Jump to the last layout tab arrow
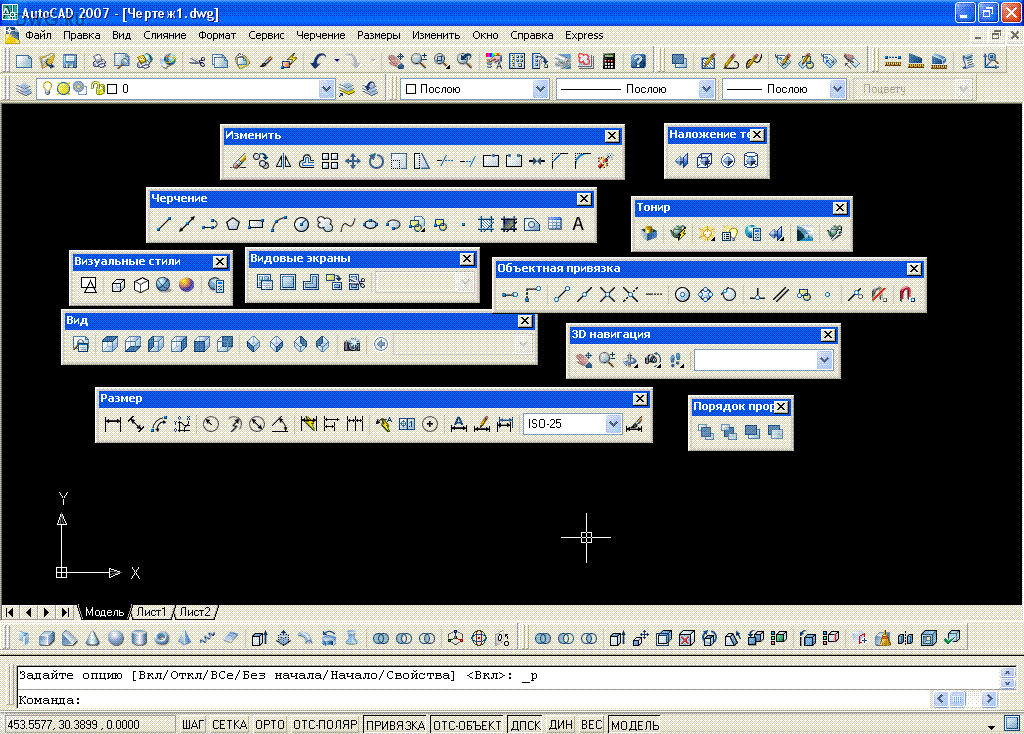This screenshot has width=1024, height=734. pos(65,613)
